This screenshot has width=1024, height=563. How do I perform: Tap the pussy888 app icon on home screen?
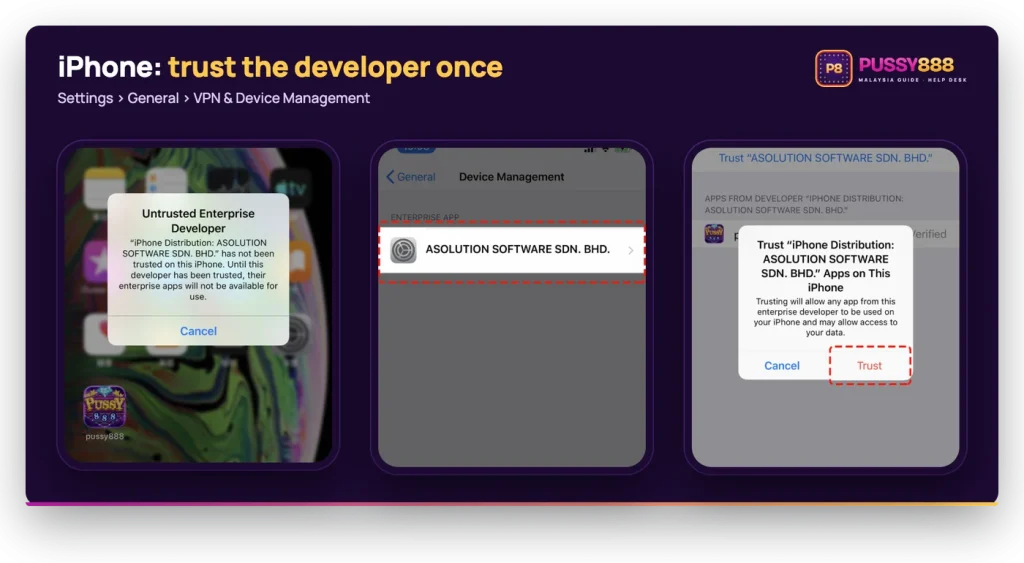pos(104,406)
